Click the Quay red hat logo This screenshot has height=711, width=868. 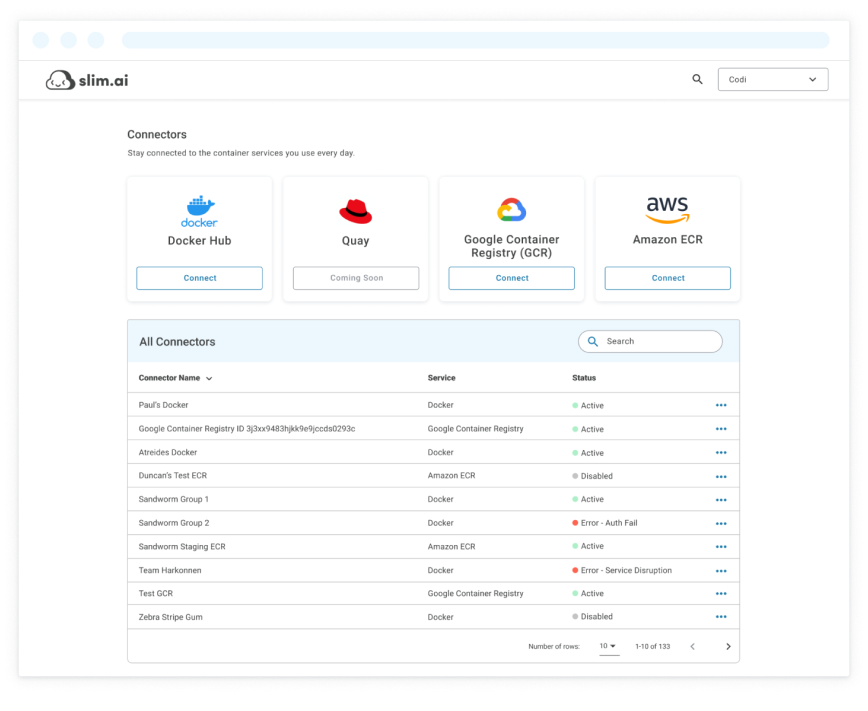355,210
